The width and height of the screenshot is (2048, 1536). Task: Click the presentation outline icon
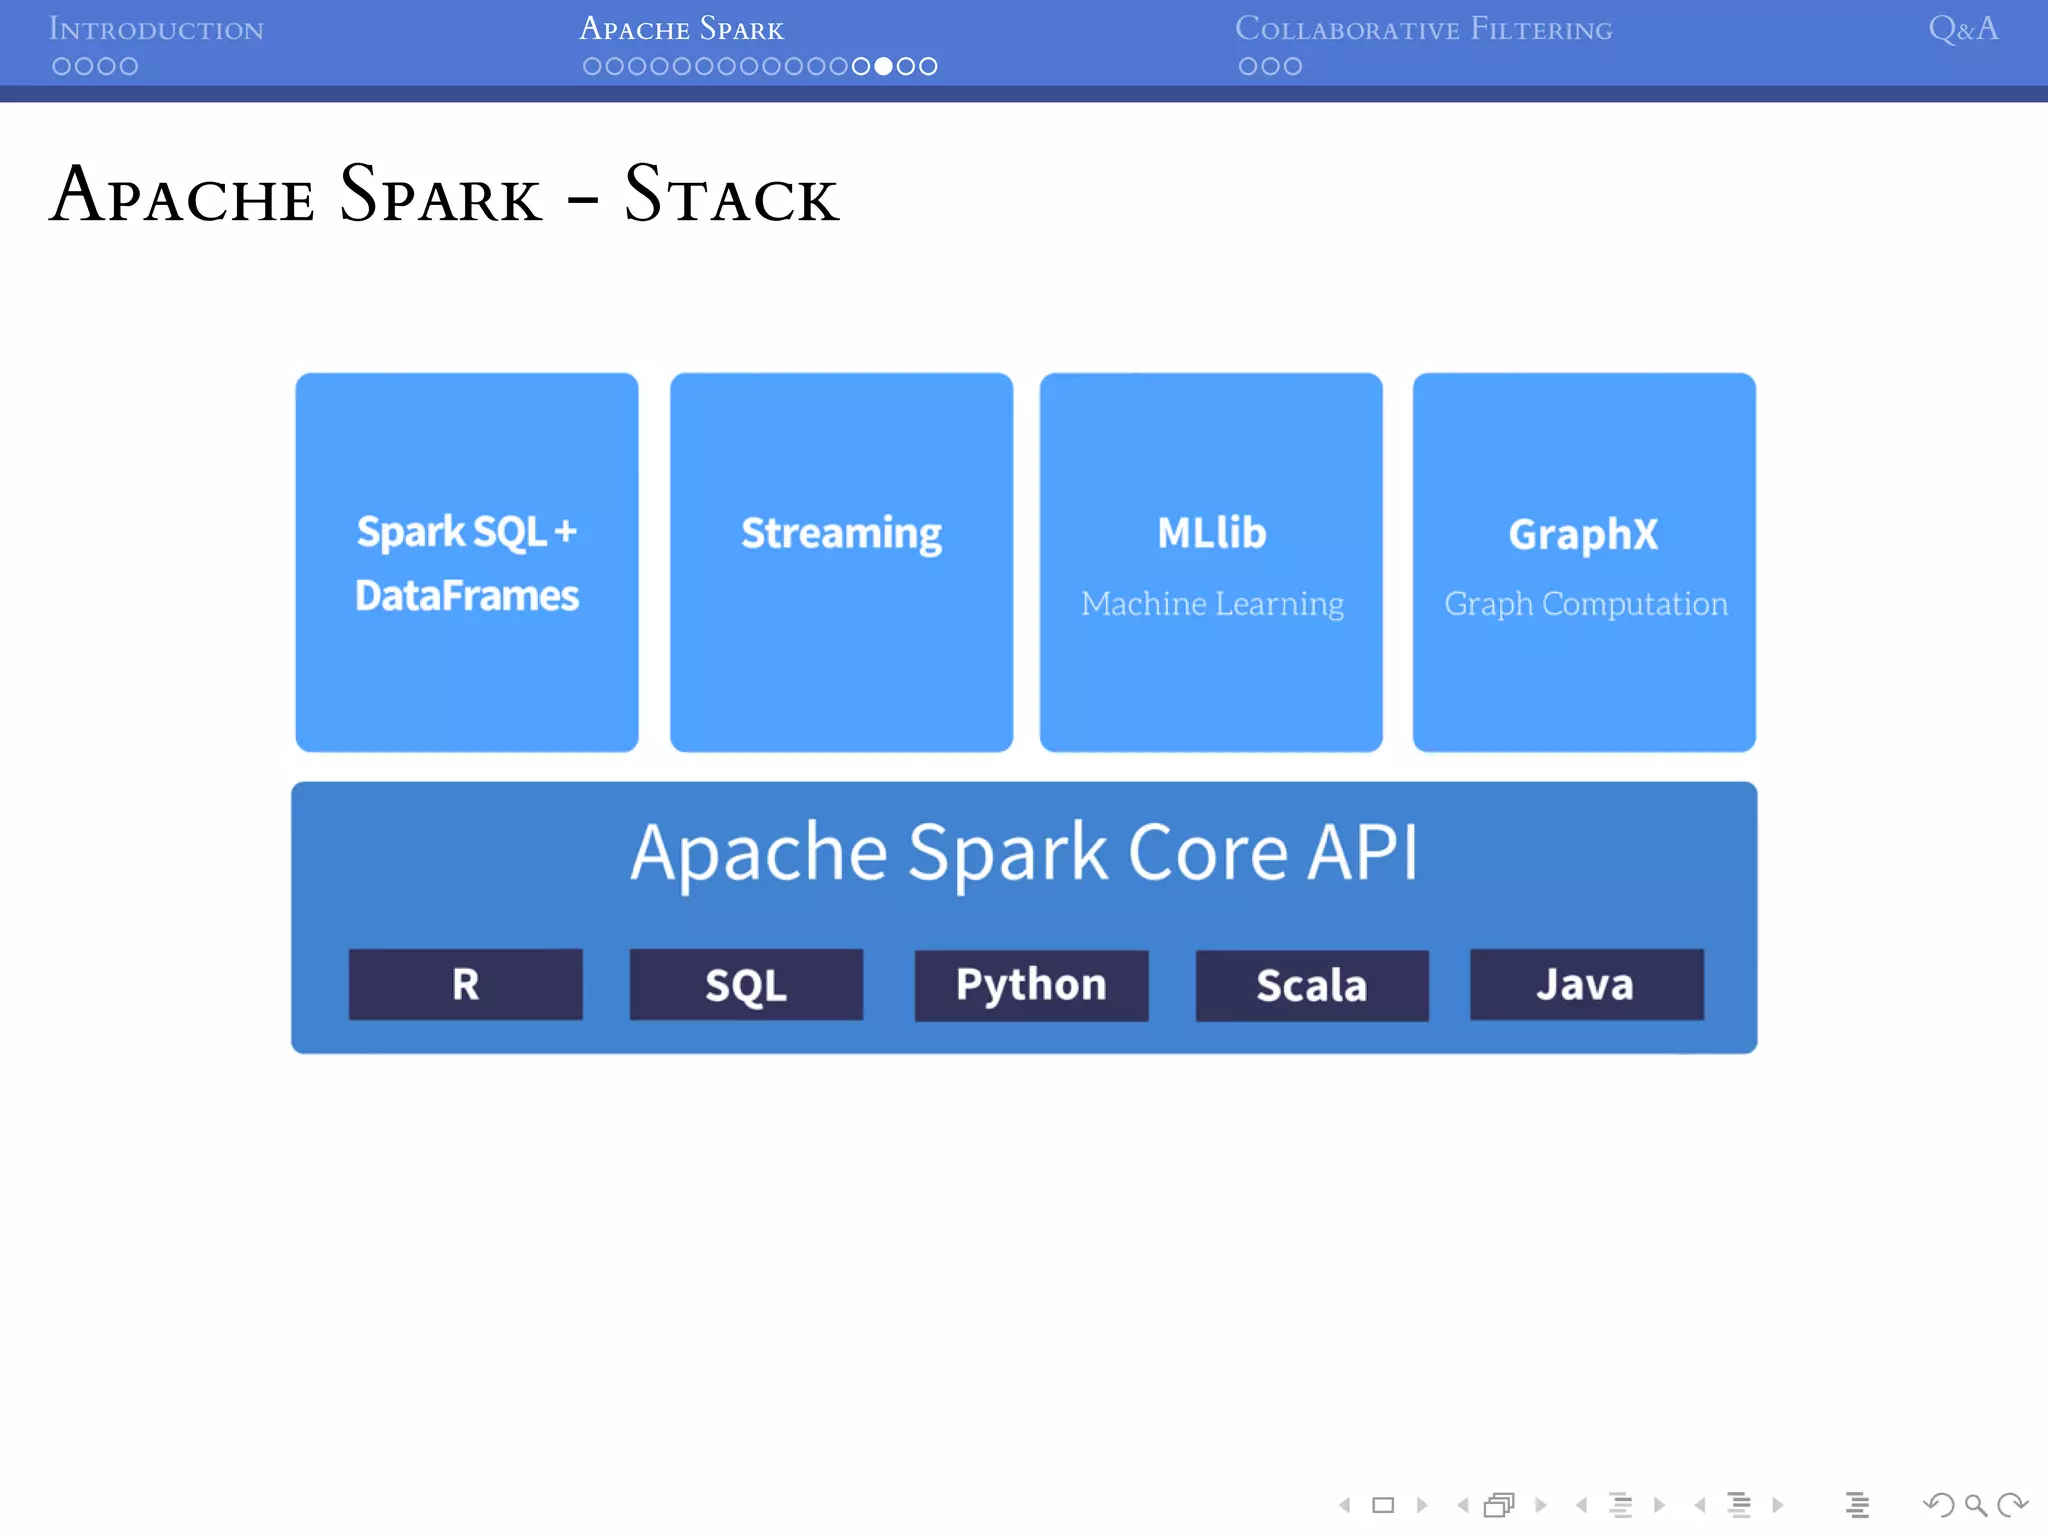click(1857, 1504)
